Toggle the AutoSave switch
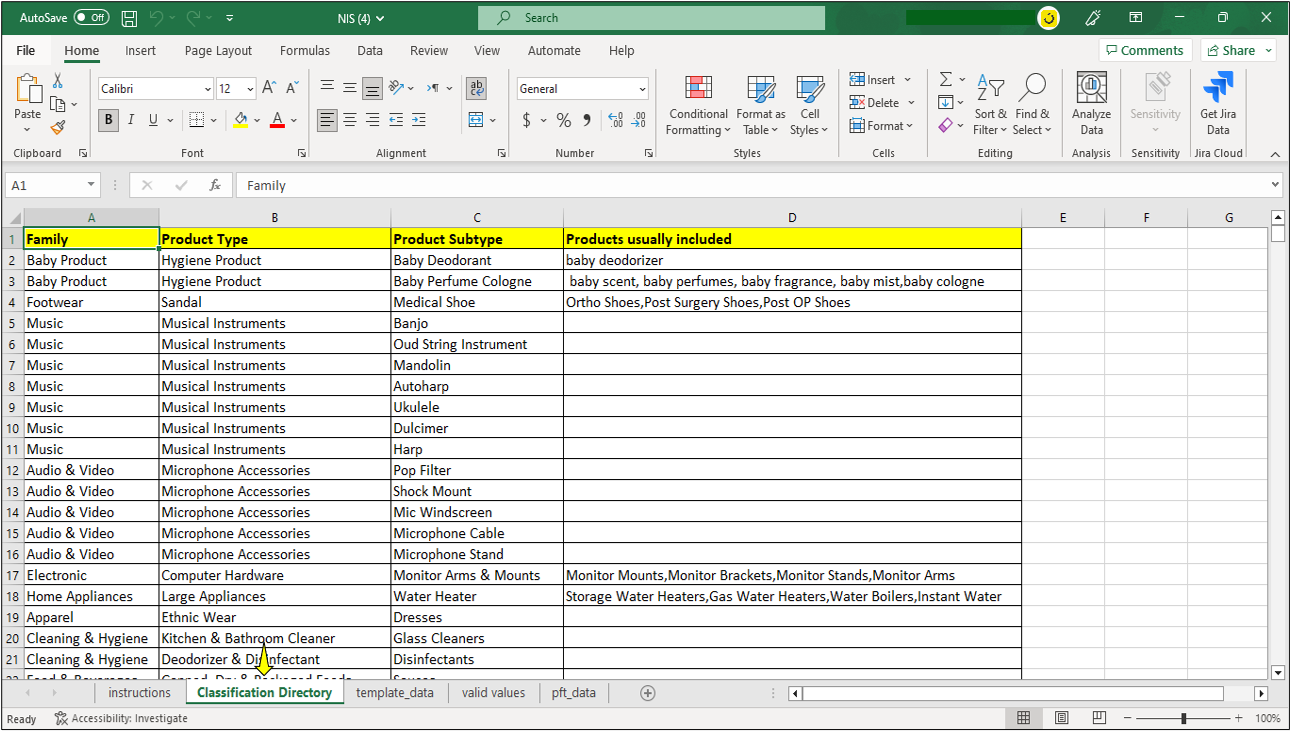 tap(92, 18)
